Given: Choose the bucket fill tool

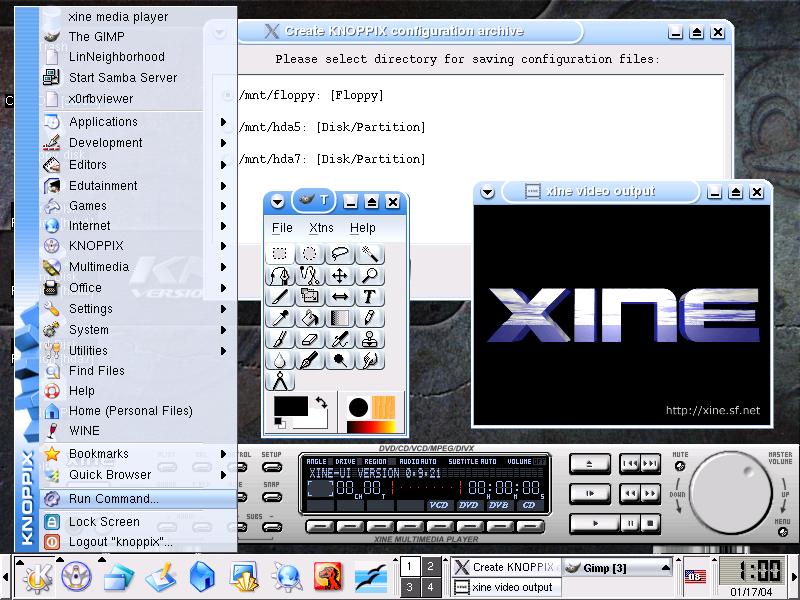Looking at the screenshot, I should [x=310, y=318].
